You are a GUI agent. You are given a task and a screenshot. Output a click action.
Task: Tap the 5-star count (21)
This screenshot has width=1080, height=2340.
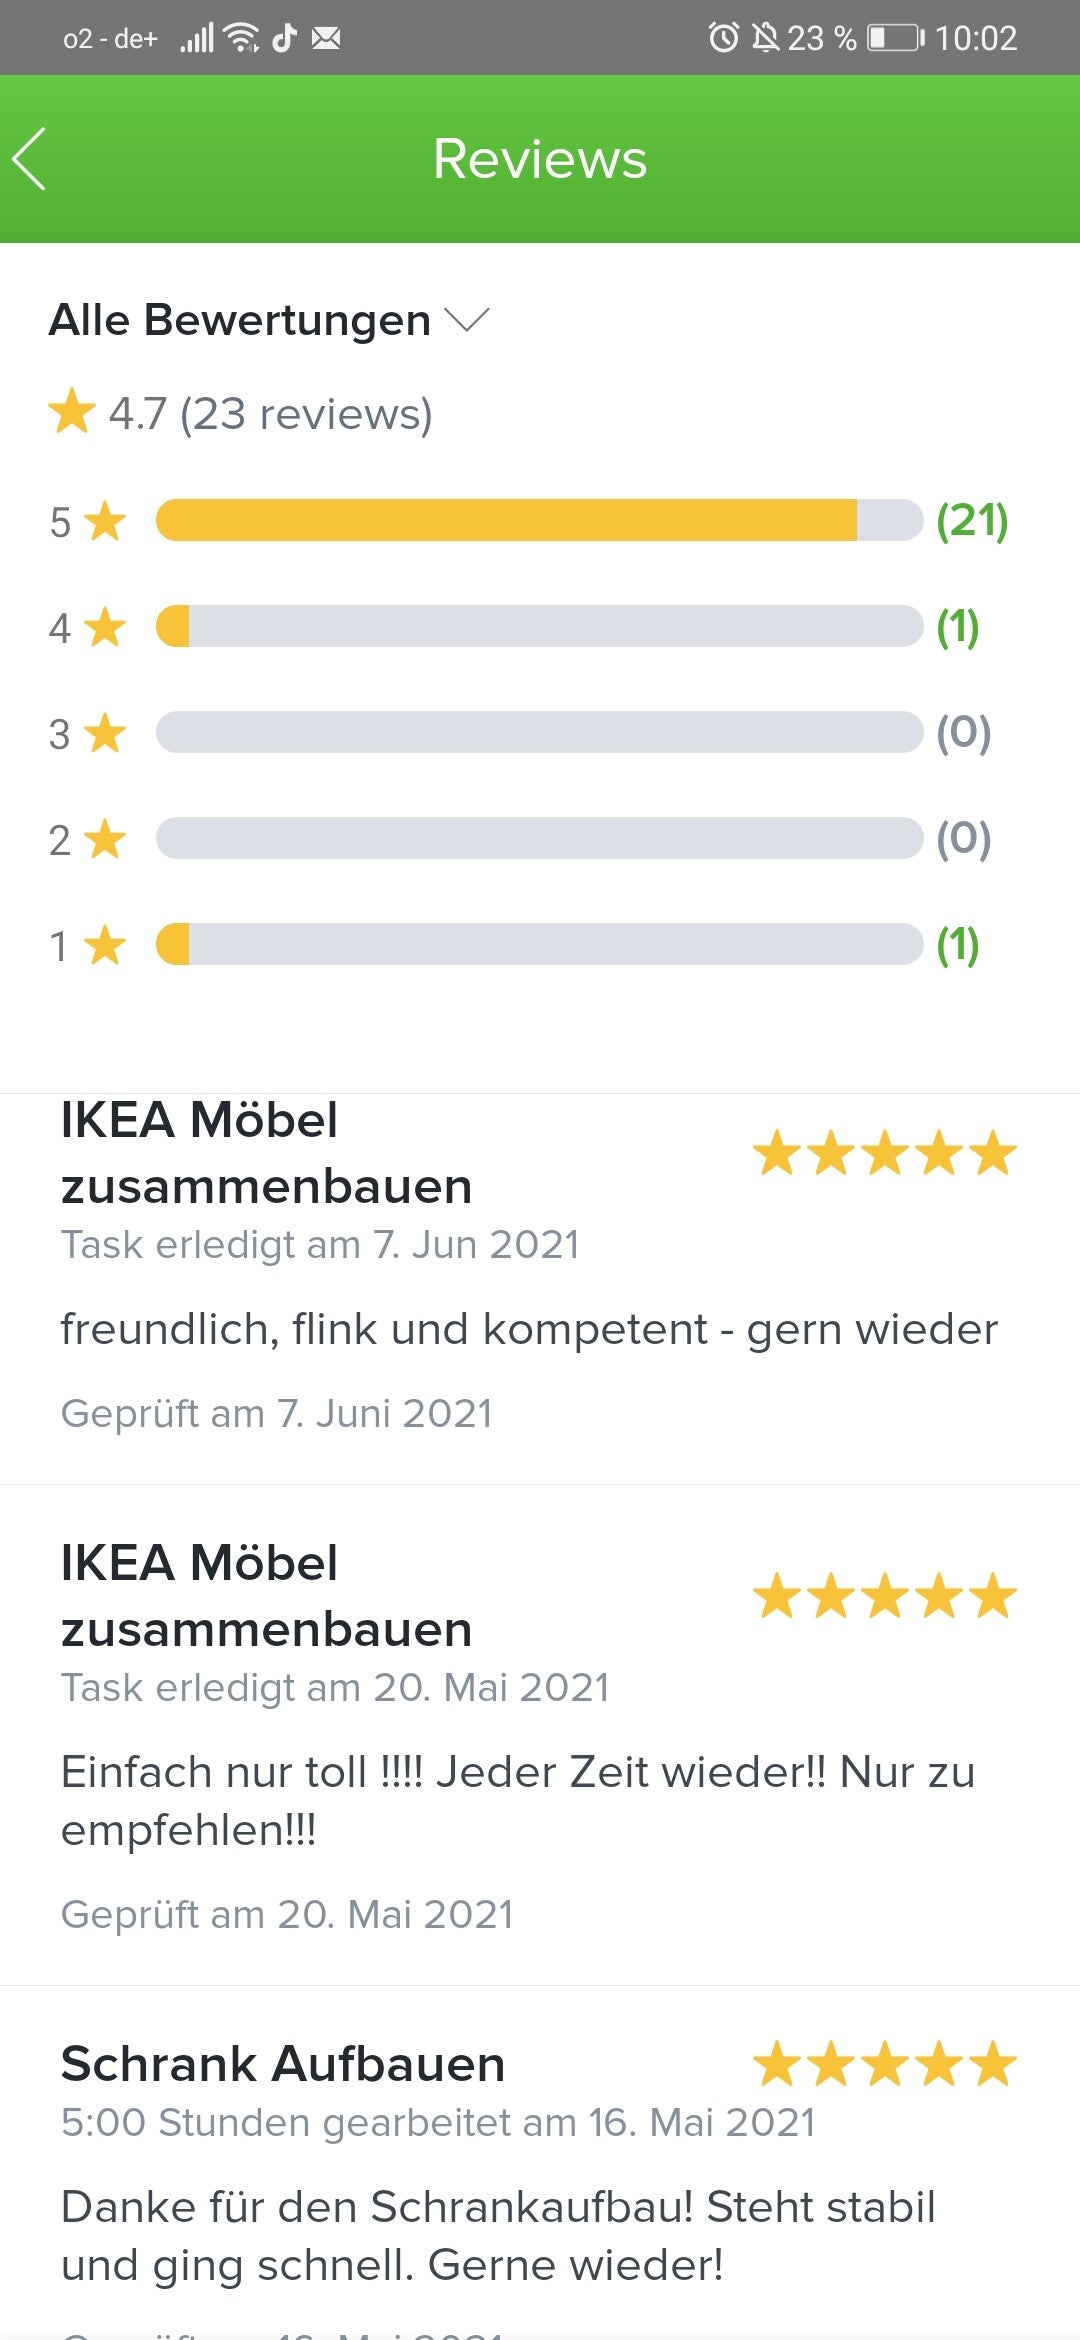(x=971, y=520)
